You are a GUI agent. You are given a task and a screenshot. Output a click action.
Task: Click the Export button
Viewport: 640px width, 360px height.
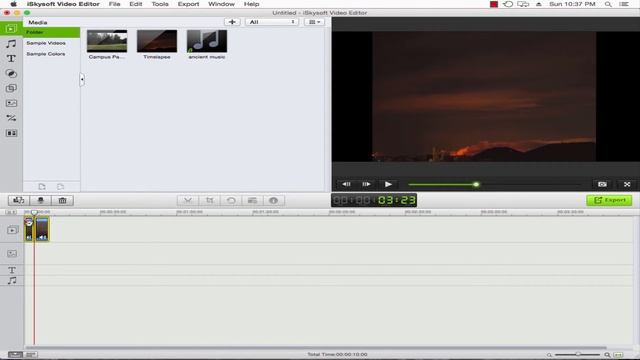[609, 200]
